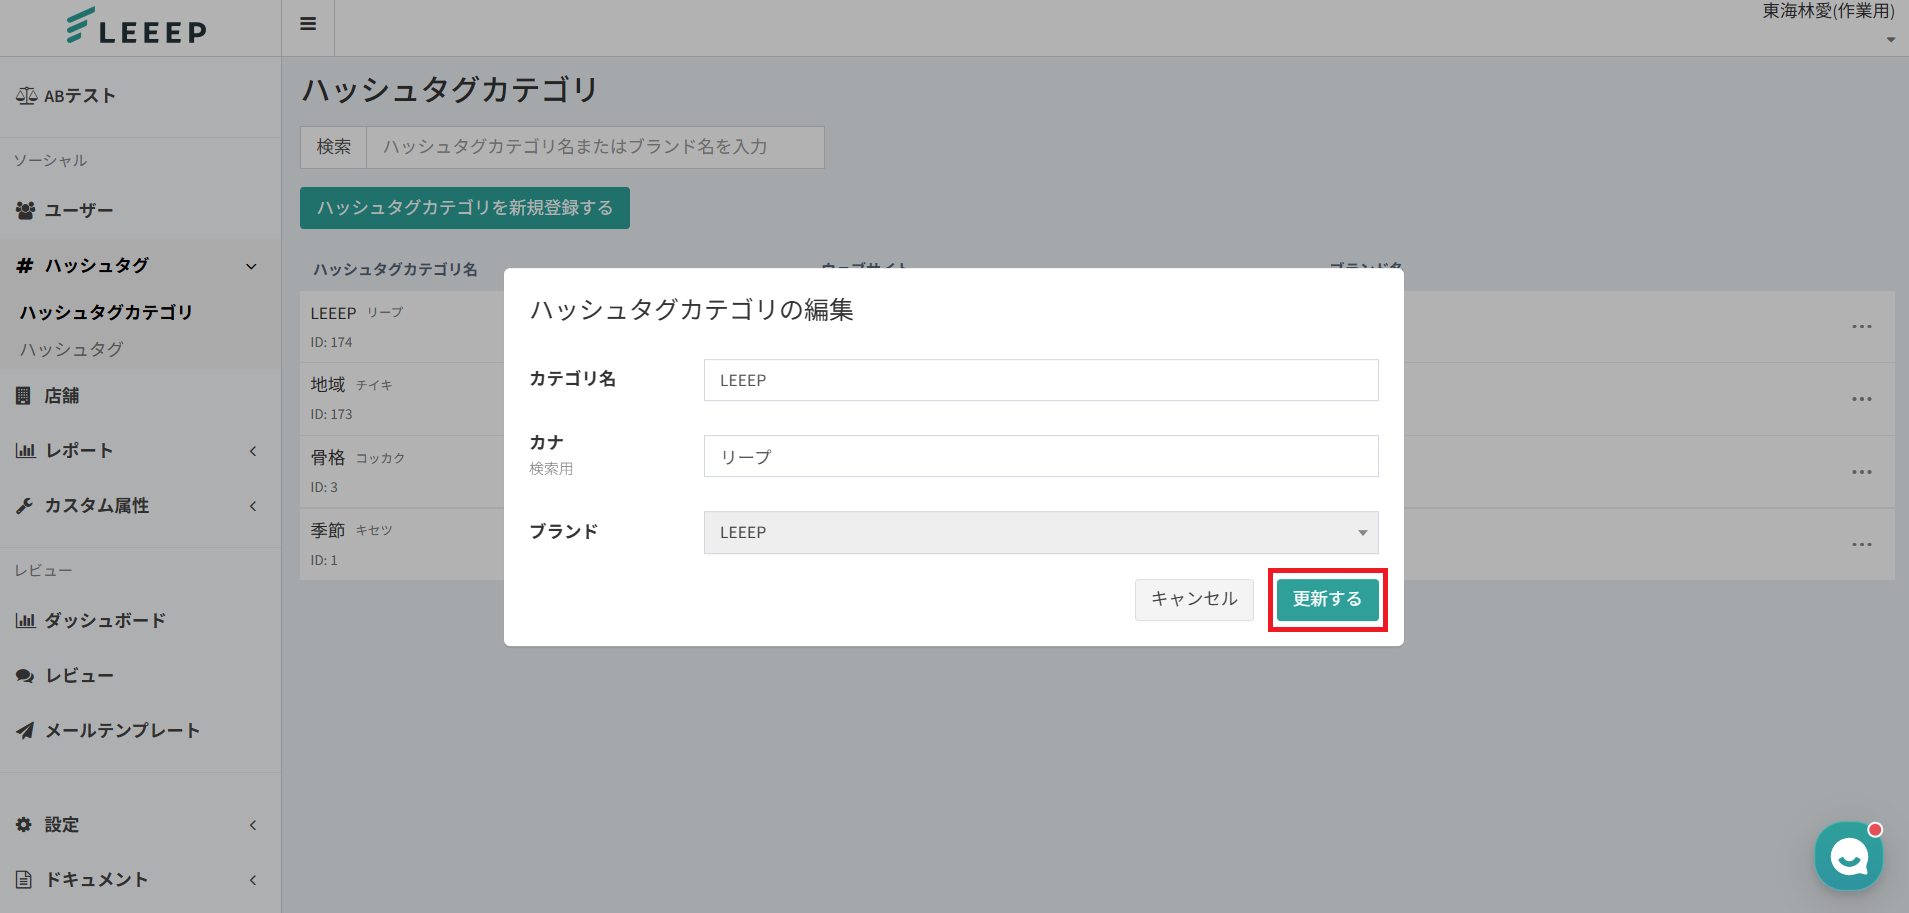
Task: Expand the レポート sidebar section
Action: point(253,451)
